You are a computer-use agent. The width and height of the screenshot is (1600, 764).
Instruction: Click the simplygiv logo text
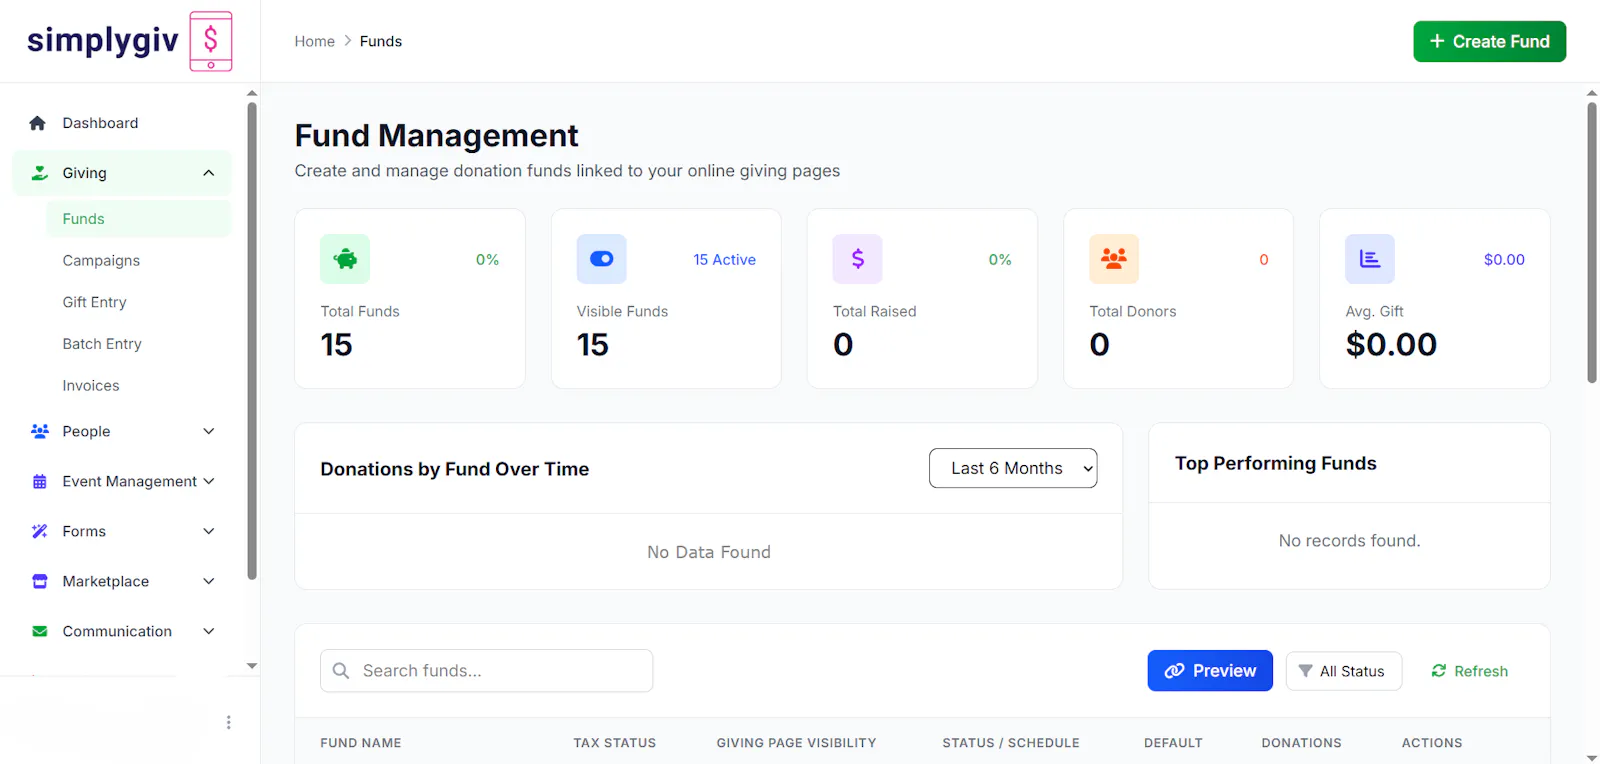pyautogui.click(x=103, y=40)
